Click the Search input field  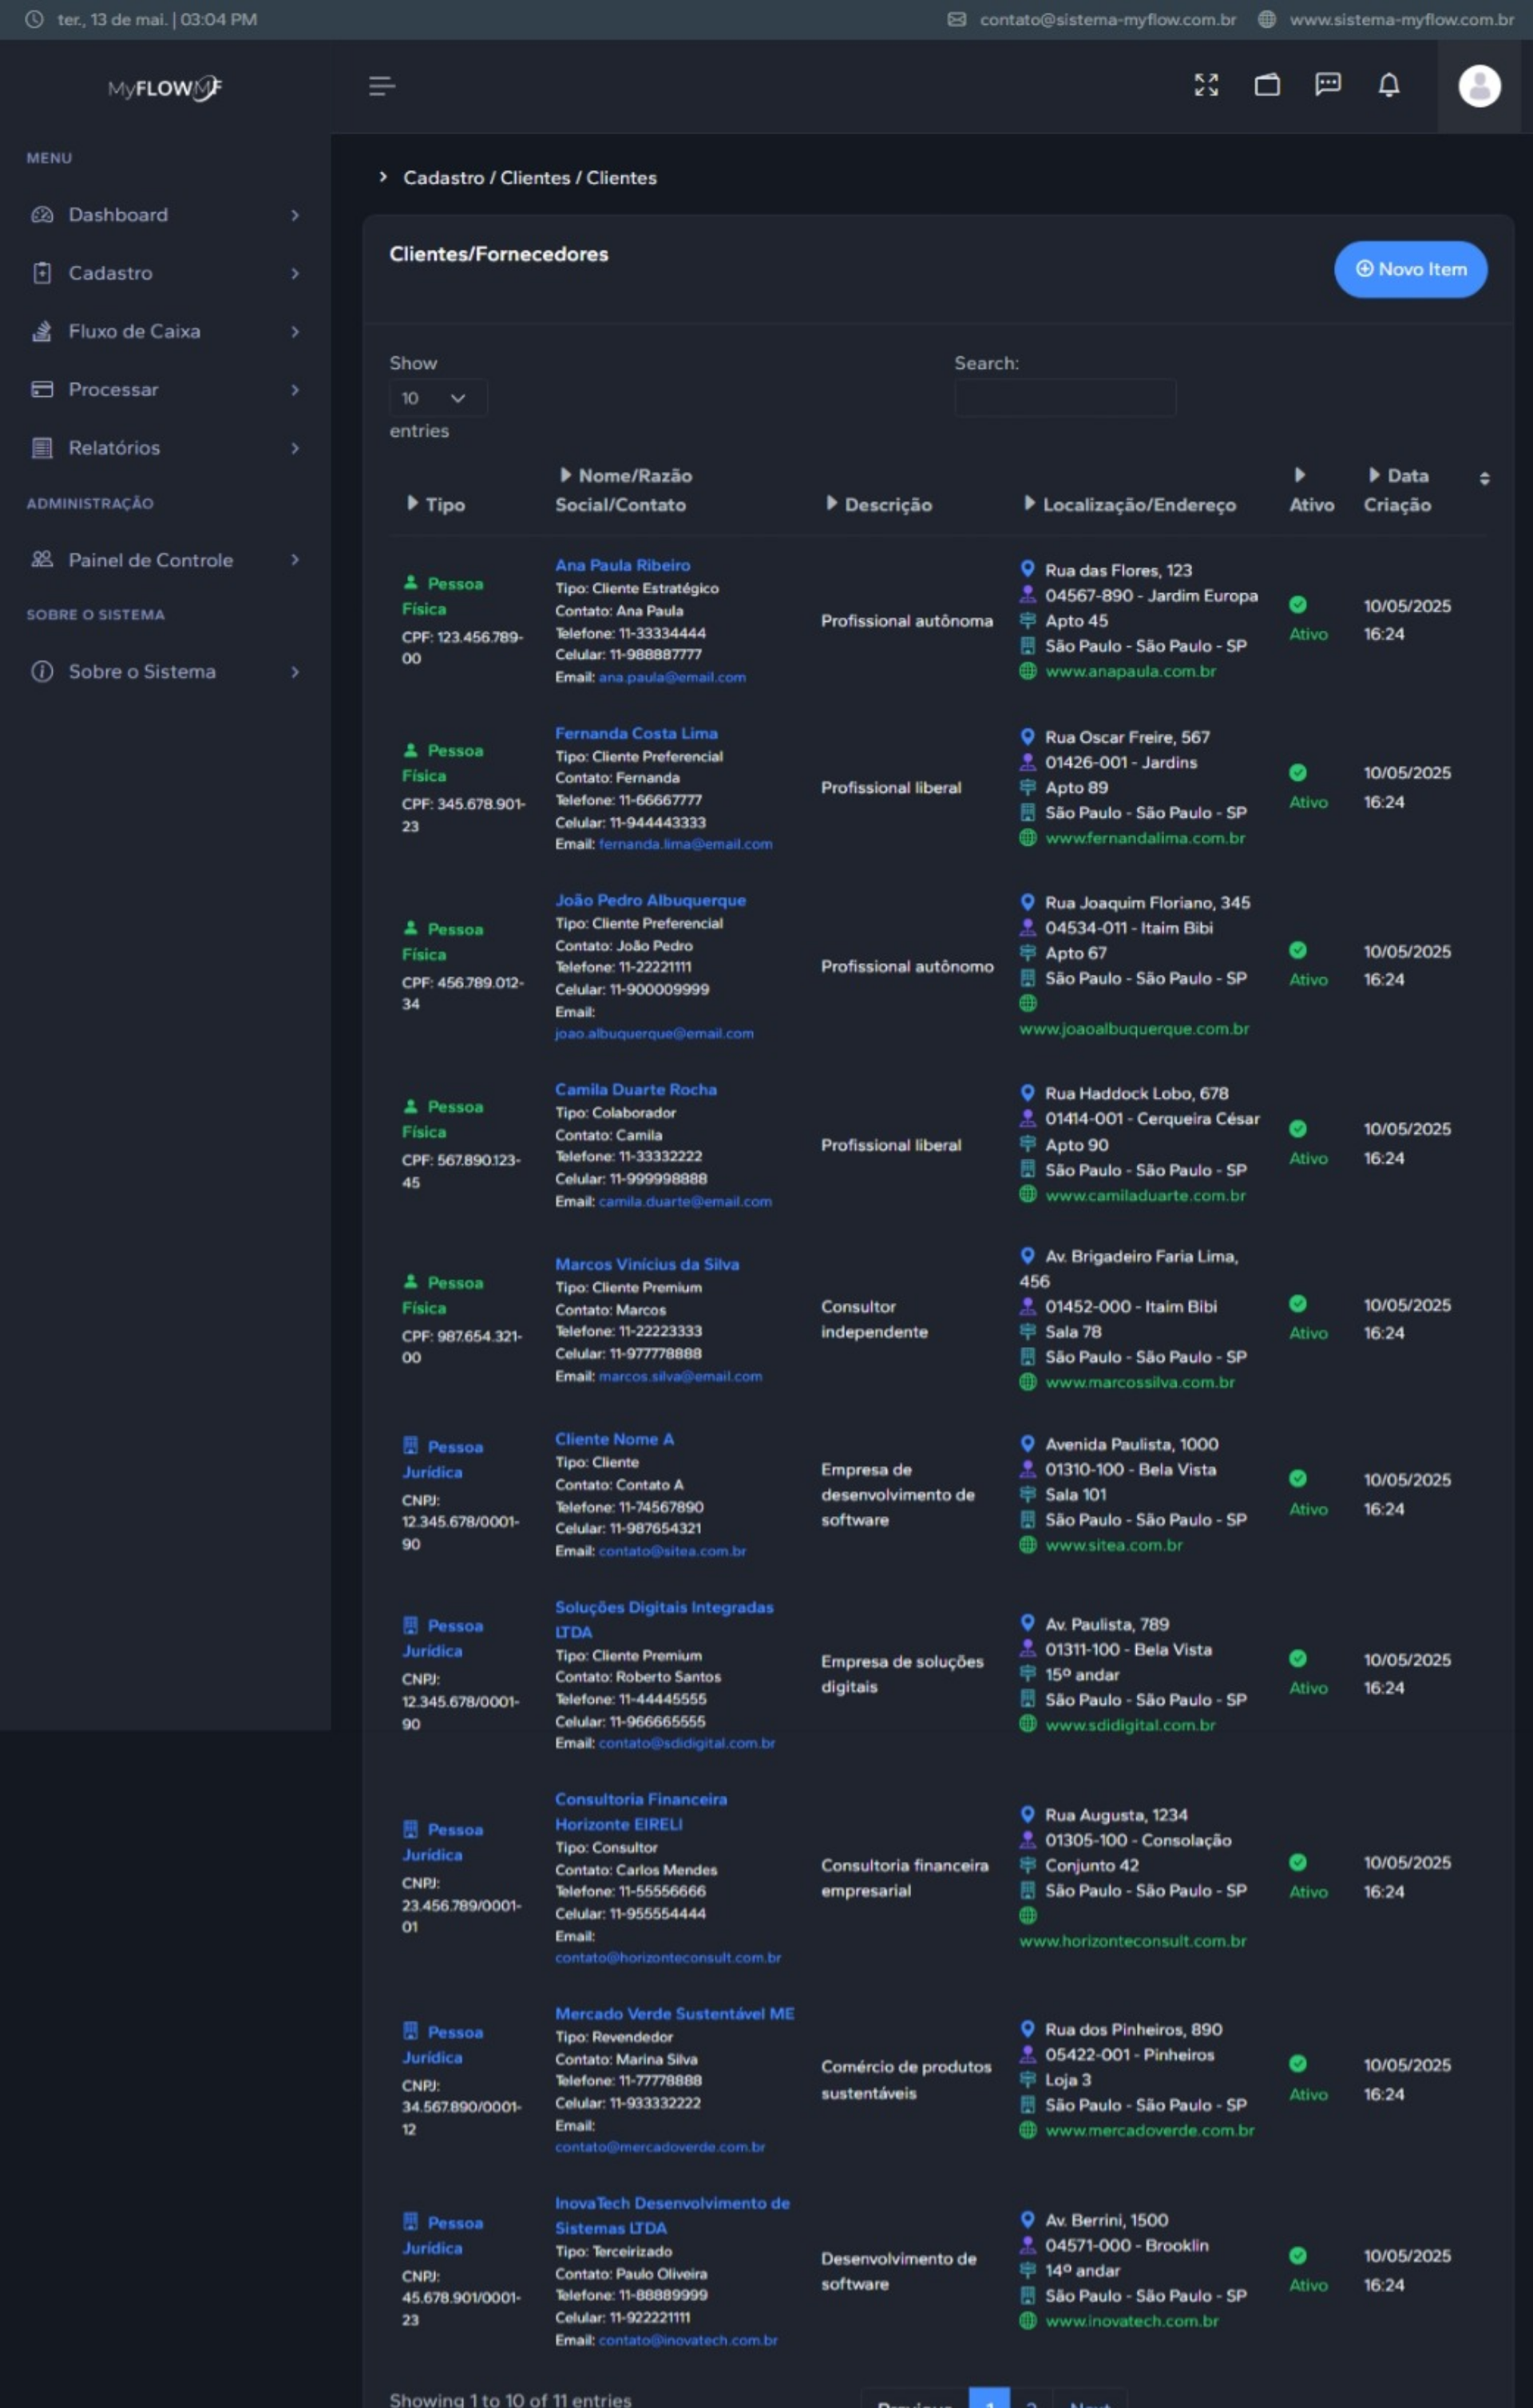[1064, 398]
